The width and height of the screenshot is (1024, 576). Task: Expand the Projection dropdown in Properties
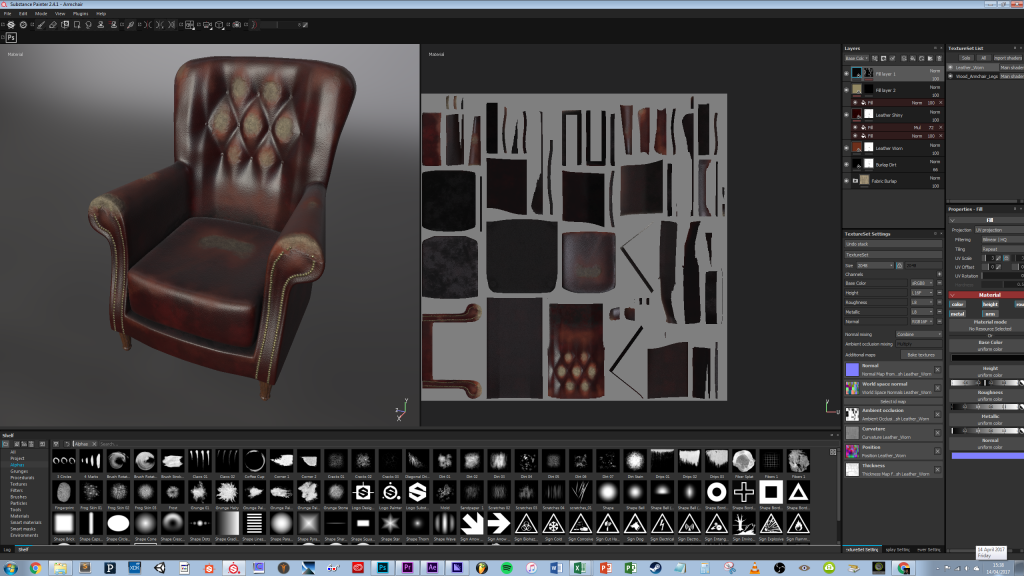coord(1000,229)
